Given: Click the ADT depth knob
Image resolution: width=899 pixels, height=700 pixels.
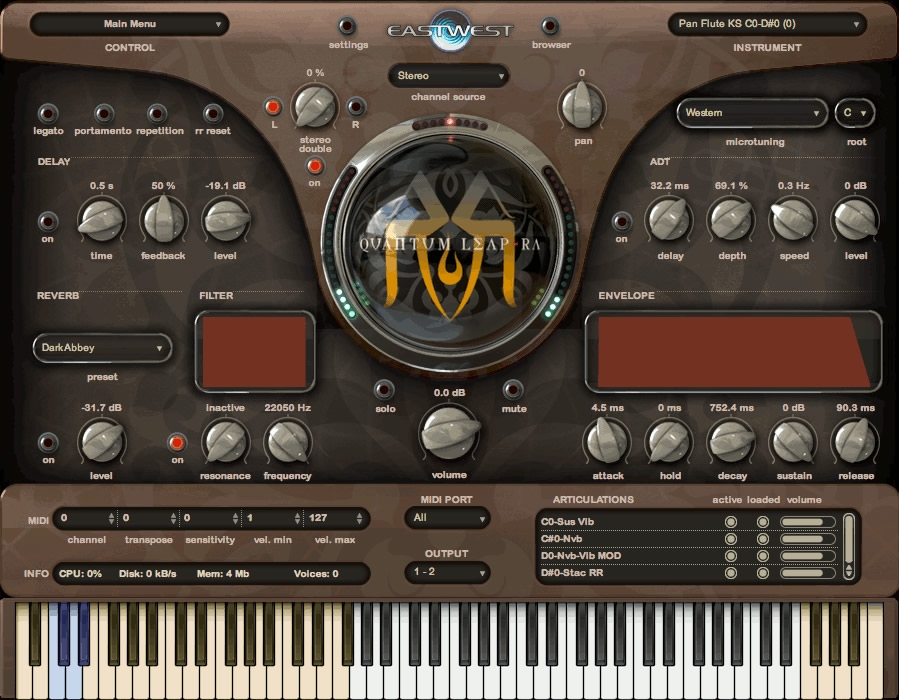Looking at the screenshot, I should coord(731,220).
